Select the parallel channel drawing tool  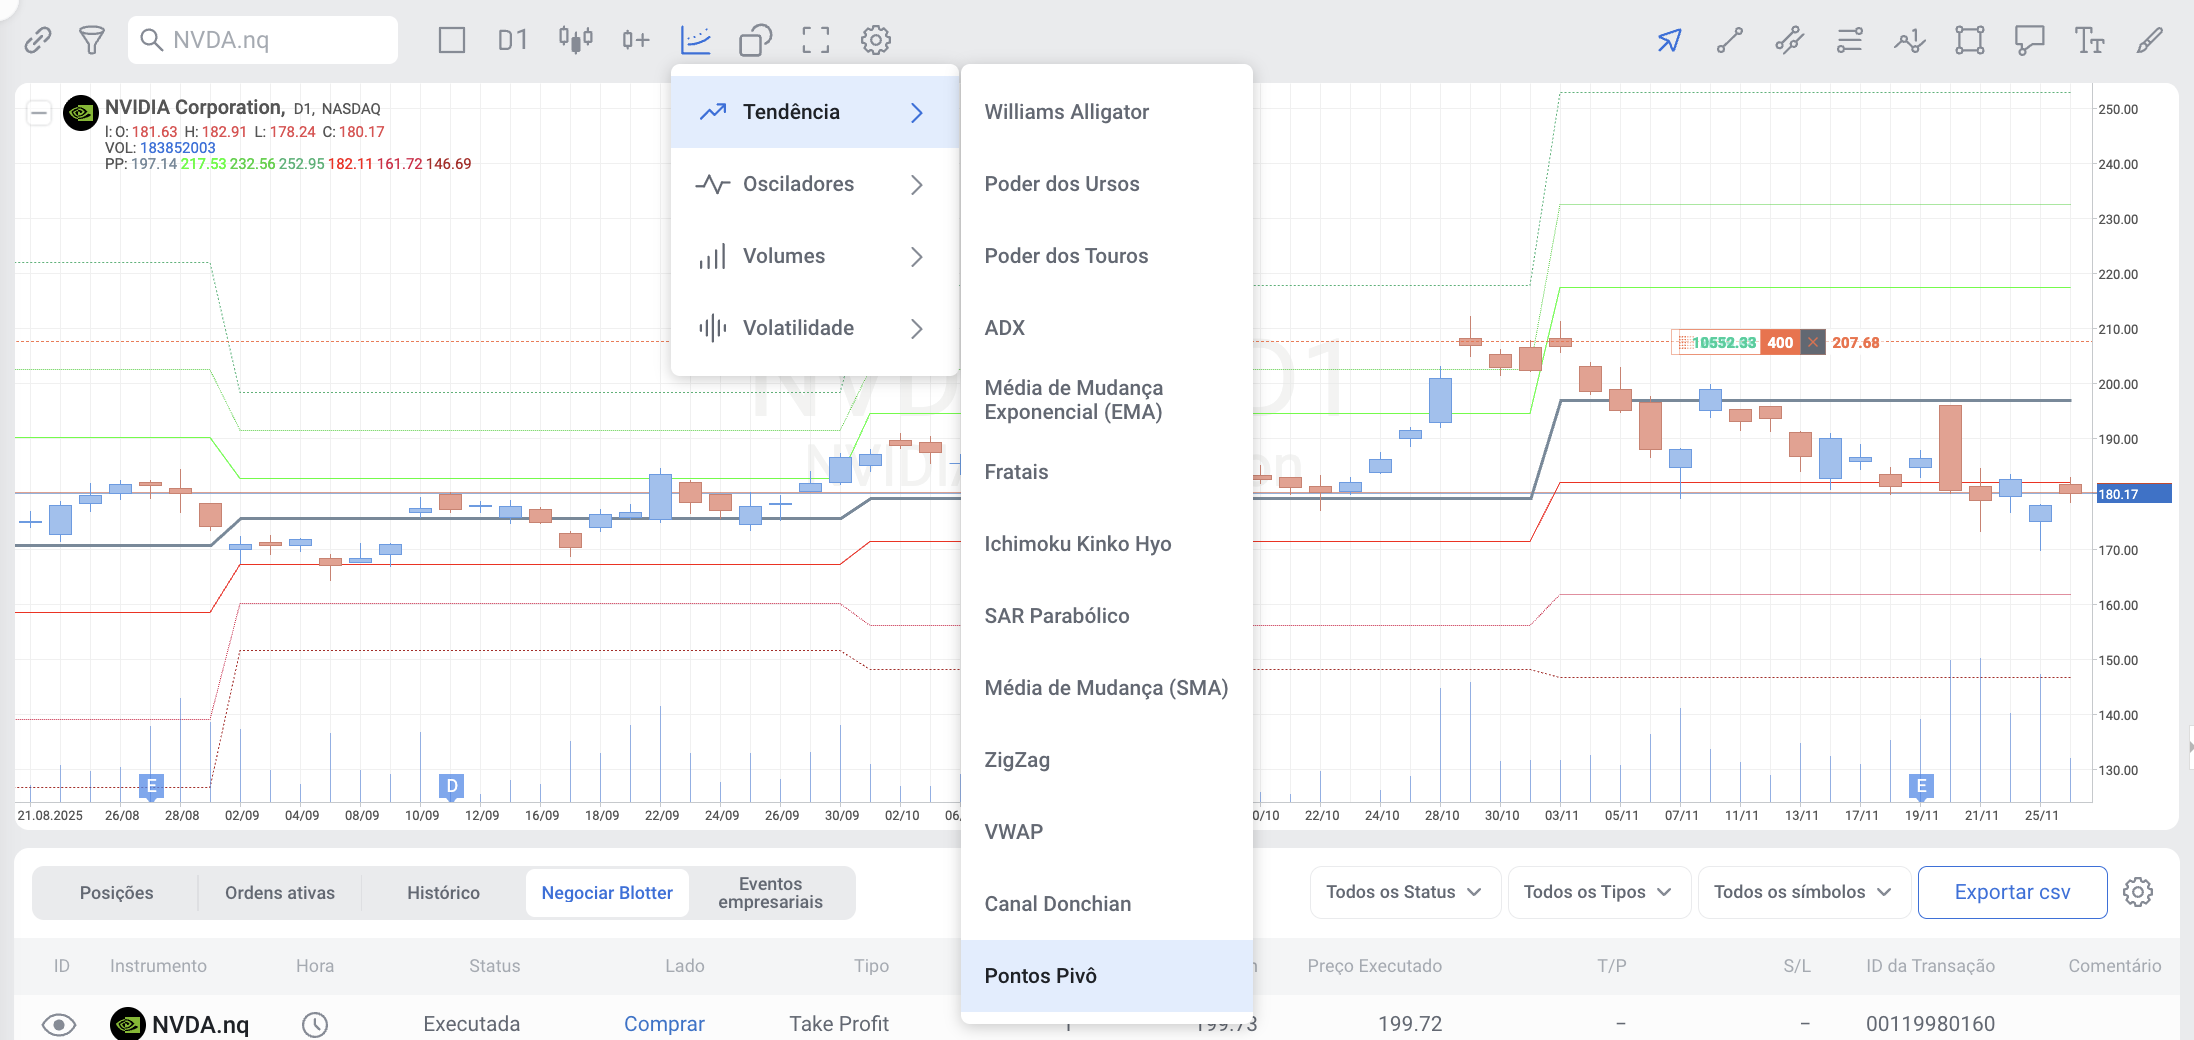pos(1790,40)
